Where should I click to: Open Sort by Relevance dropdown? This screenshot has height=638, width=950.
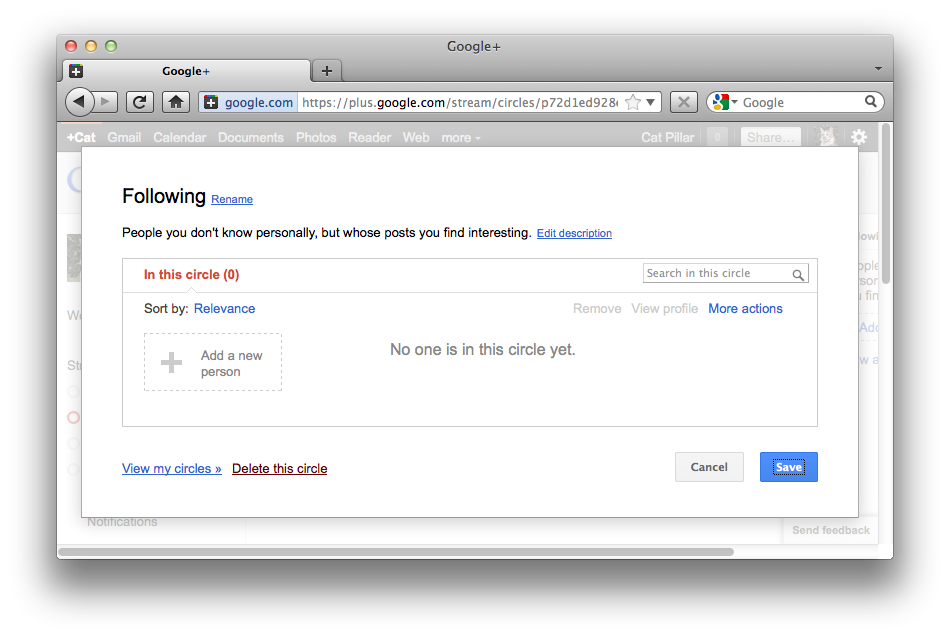(x=224, y=308)
